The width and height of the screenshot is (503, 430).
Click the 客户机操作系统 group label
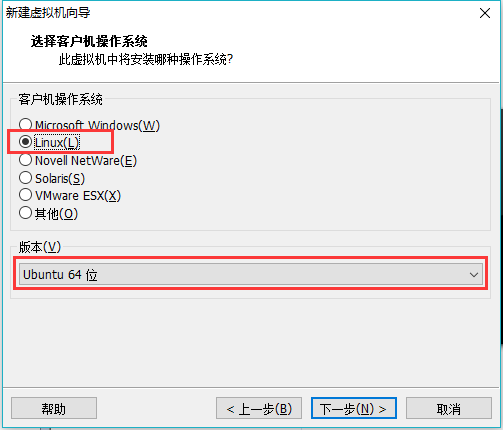[x=60, y=99]
